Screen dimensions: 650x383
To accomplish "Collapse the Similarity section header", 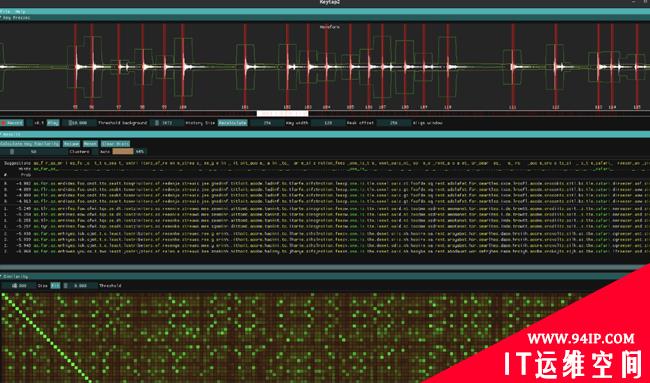I will click(325, 276).
